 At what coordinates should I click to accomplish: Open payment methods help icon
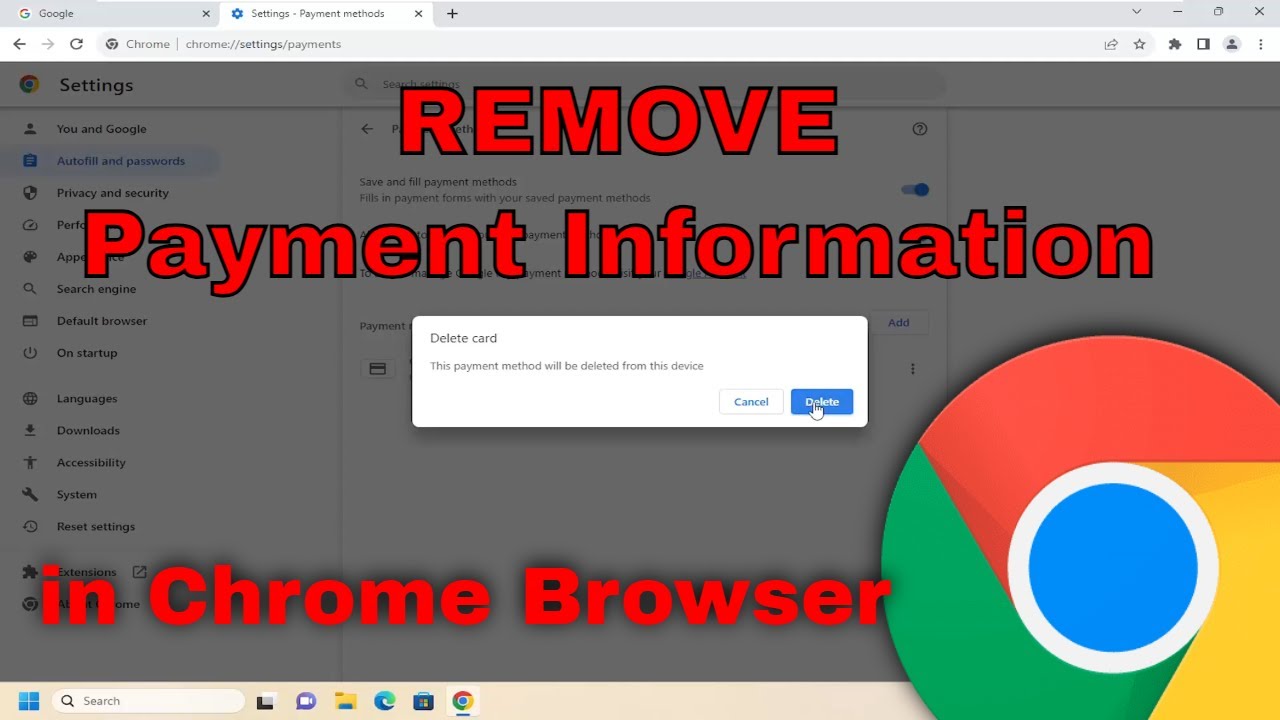tap(920, 129)
